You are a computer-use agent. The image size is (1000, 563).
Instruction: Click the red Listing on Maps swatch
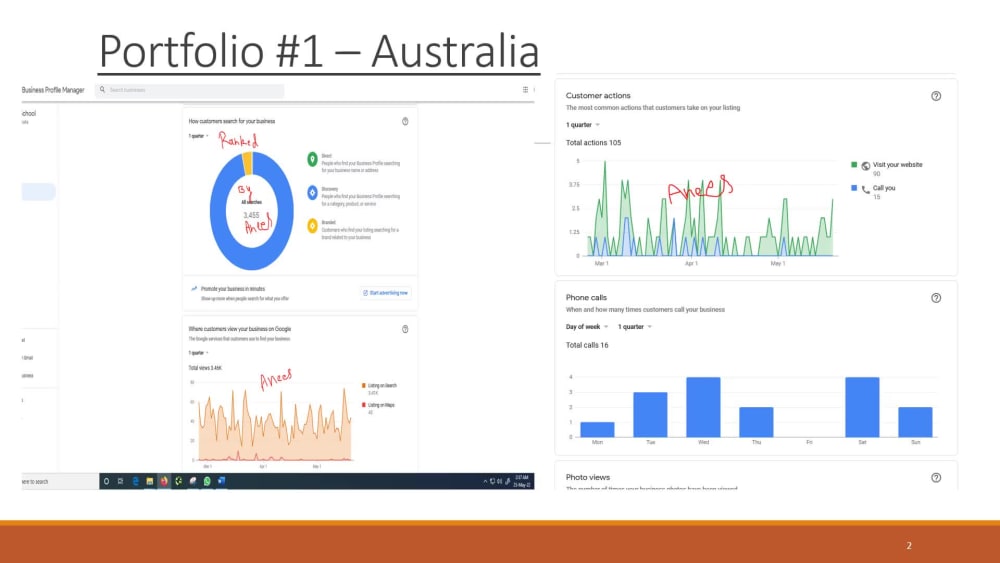coord(364,405)
